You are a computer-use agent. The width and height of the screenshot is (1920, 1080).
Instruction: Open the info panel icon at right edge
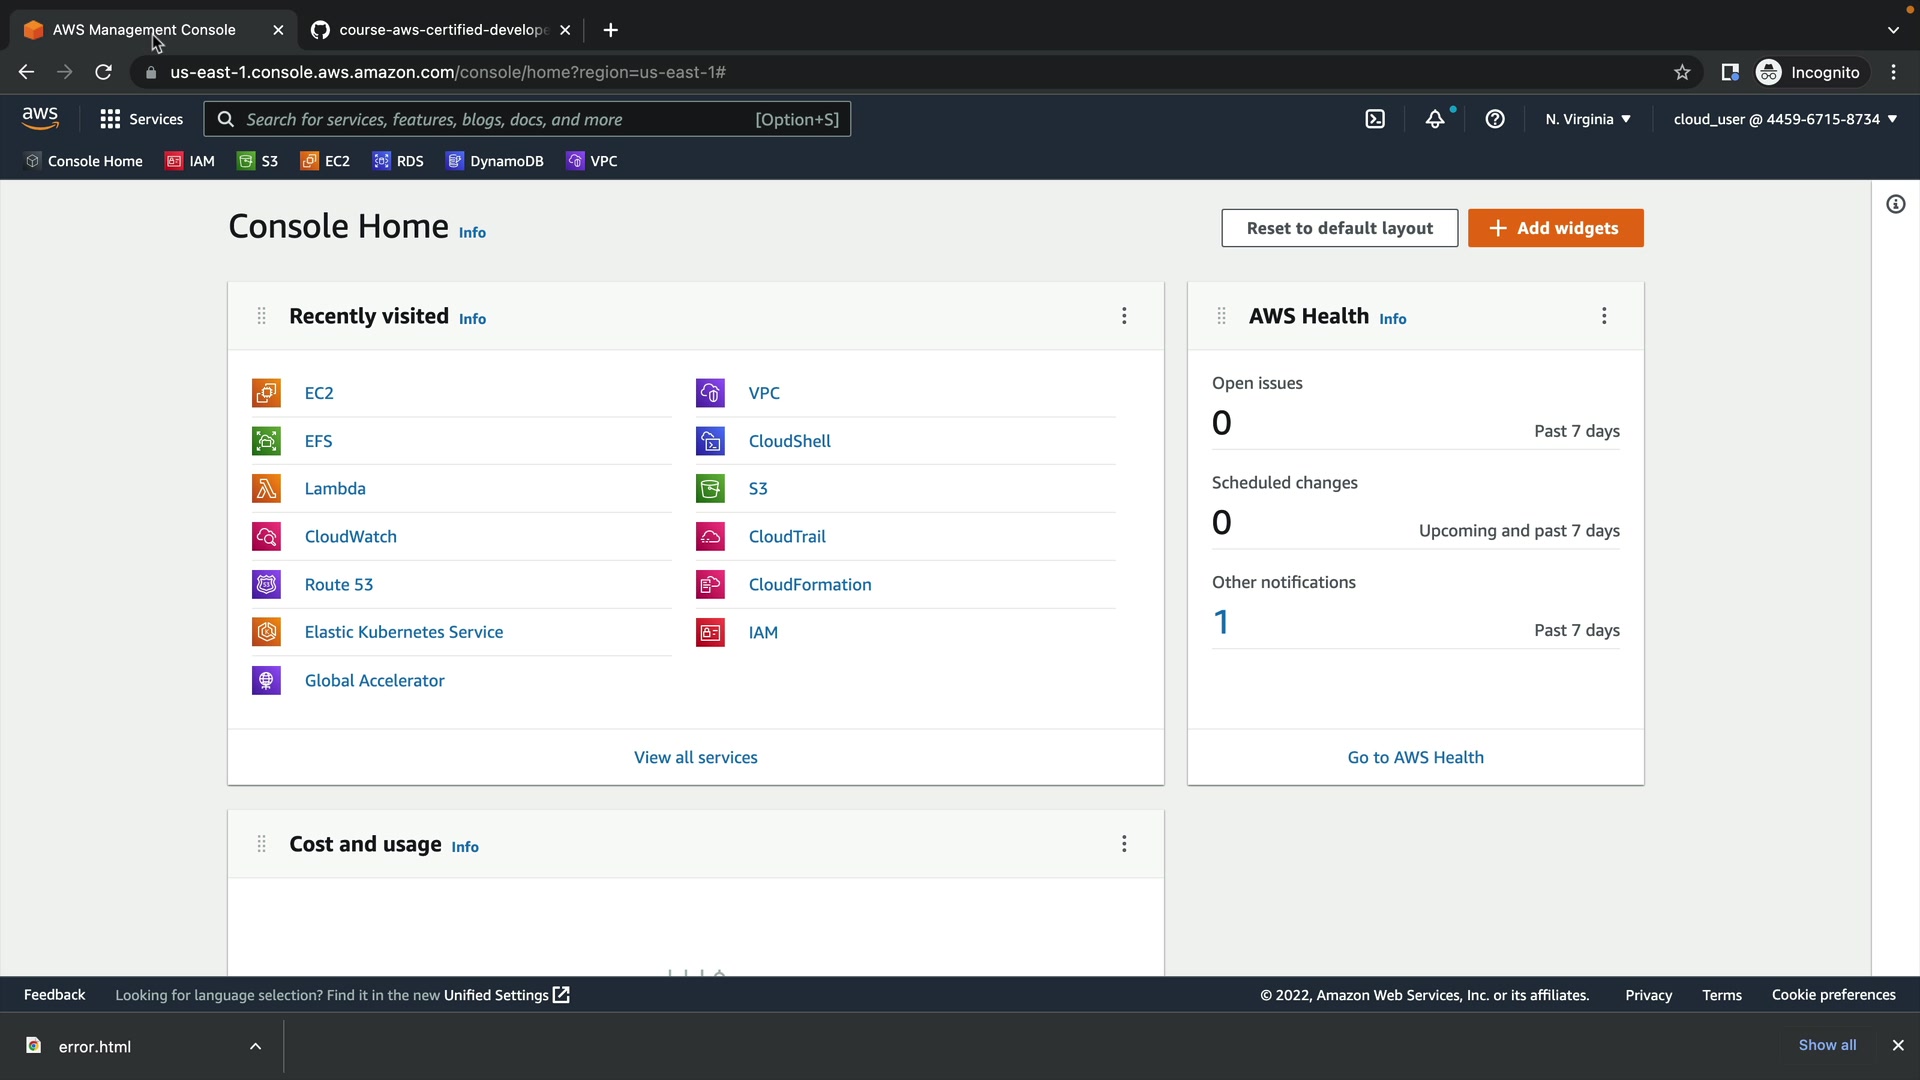(x=1895, y=205)
